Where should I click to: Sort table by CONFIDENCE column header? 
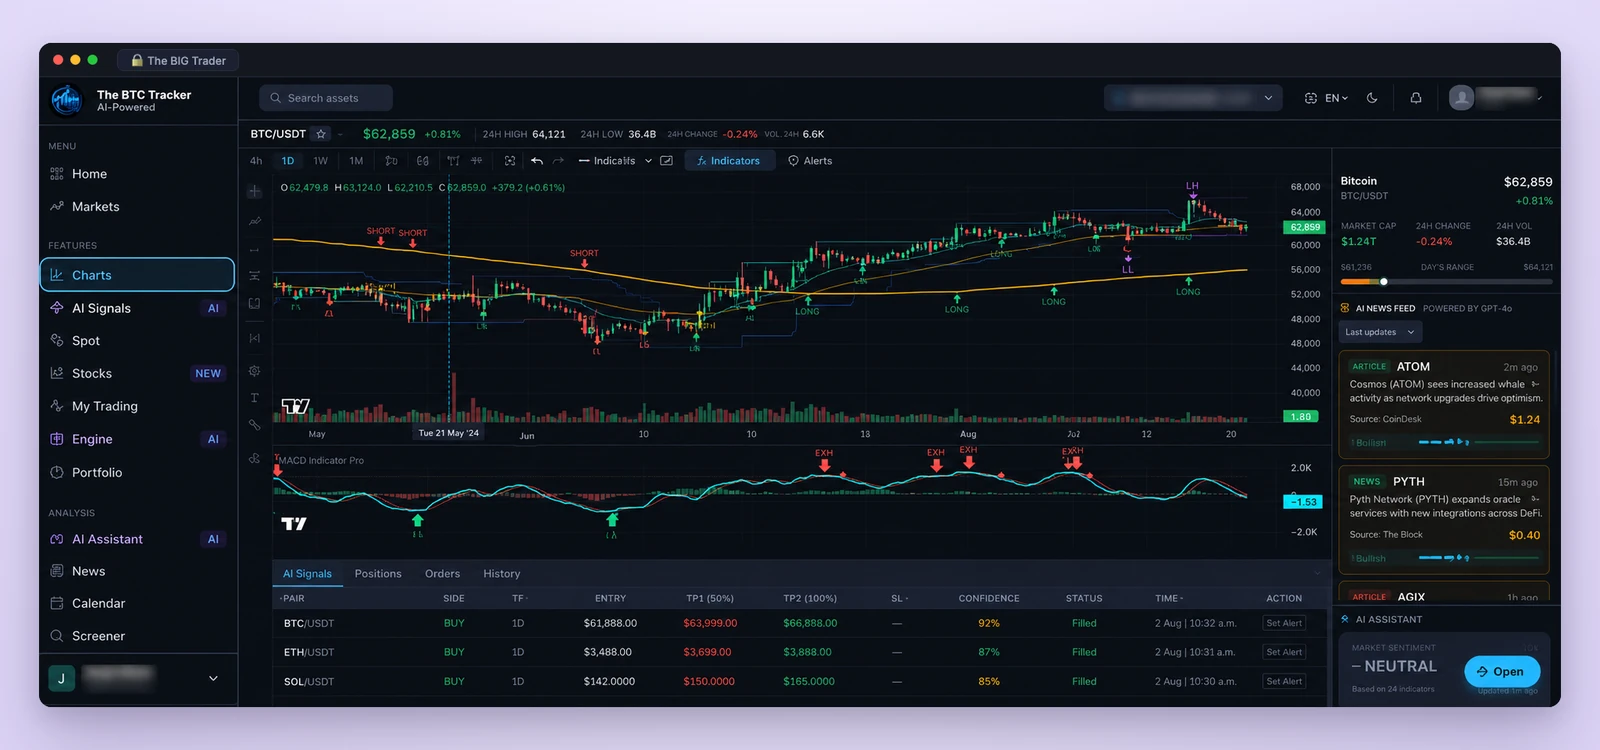pyautogui.click(x=989, y=599)
